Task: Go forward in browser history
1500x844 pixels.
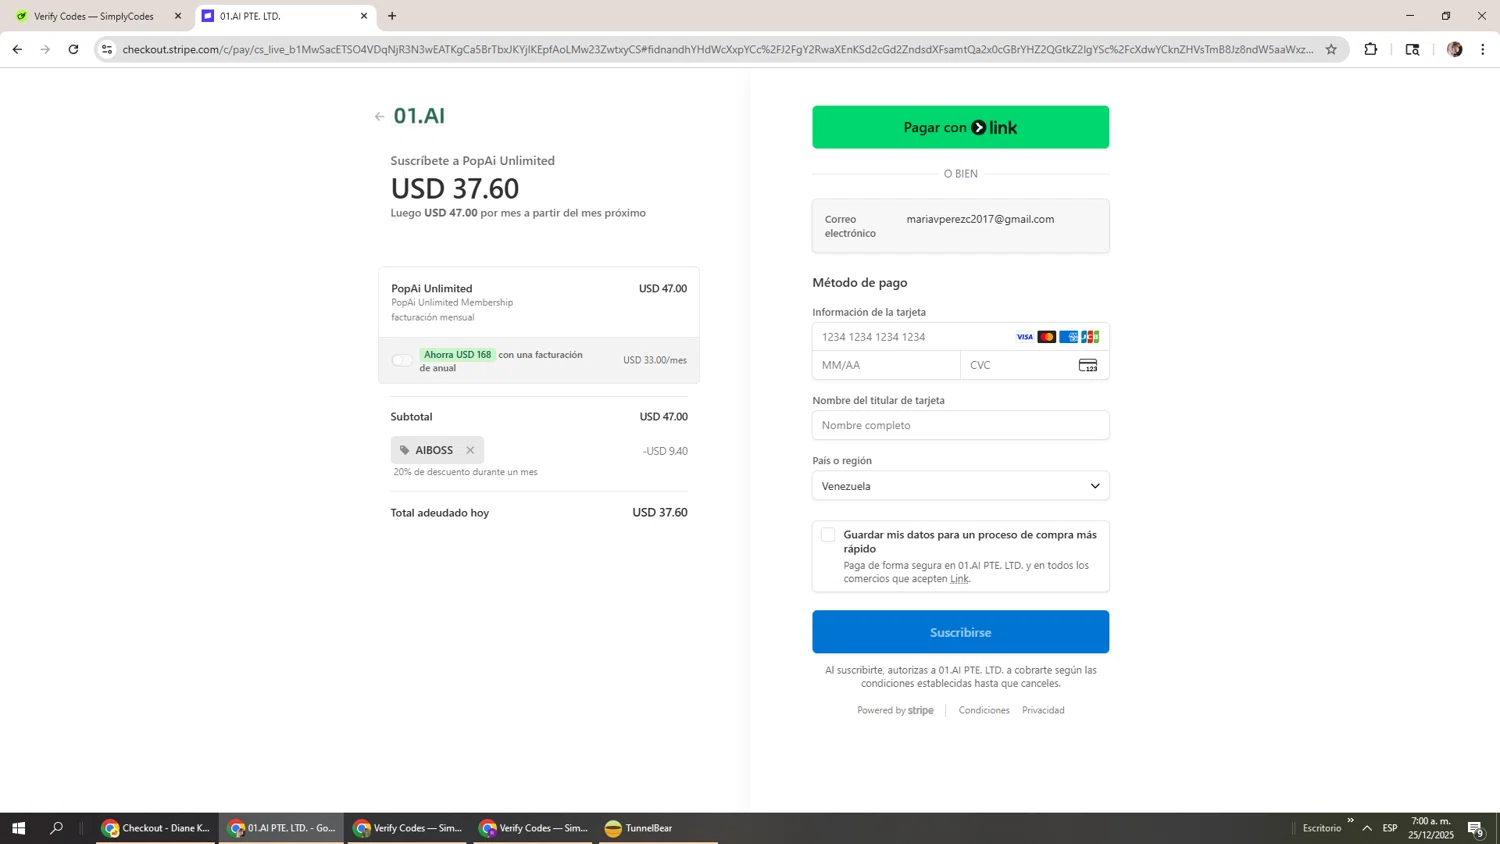Action: pyautogui.click(x=45, y=49)
